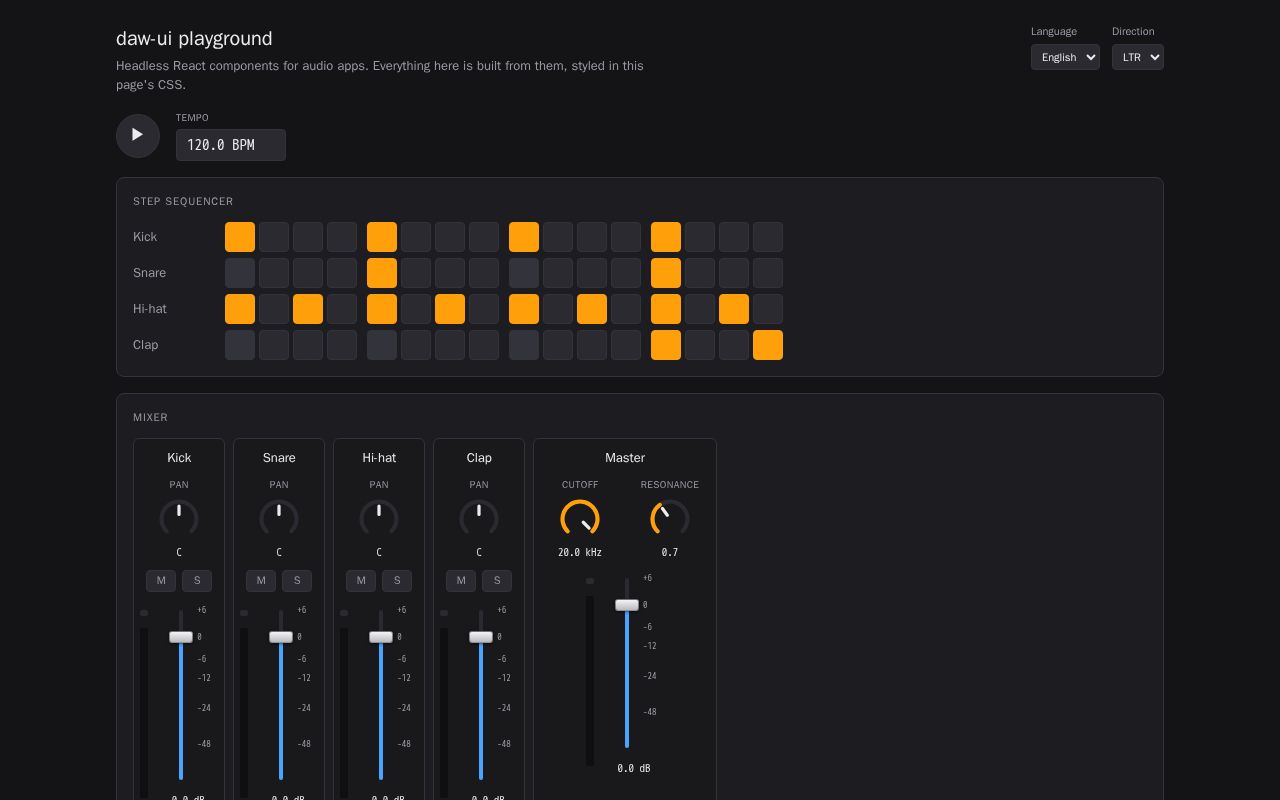Click the Master 0.0 dB readout
Image resolution: width=1280 pixels, height=800 pixels.
point(634,768)
